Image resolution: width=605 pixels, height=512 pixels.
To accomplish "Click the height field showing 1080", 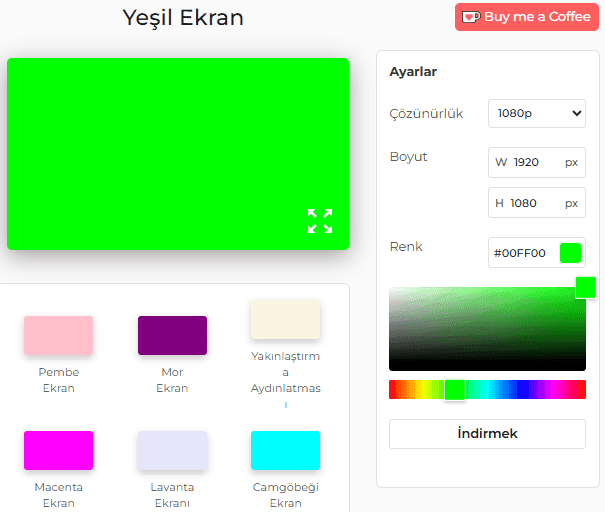I will 537,203.
